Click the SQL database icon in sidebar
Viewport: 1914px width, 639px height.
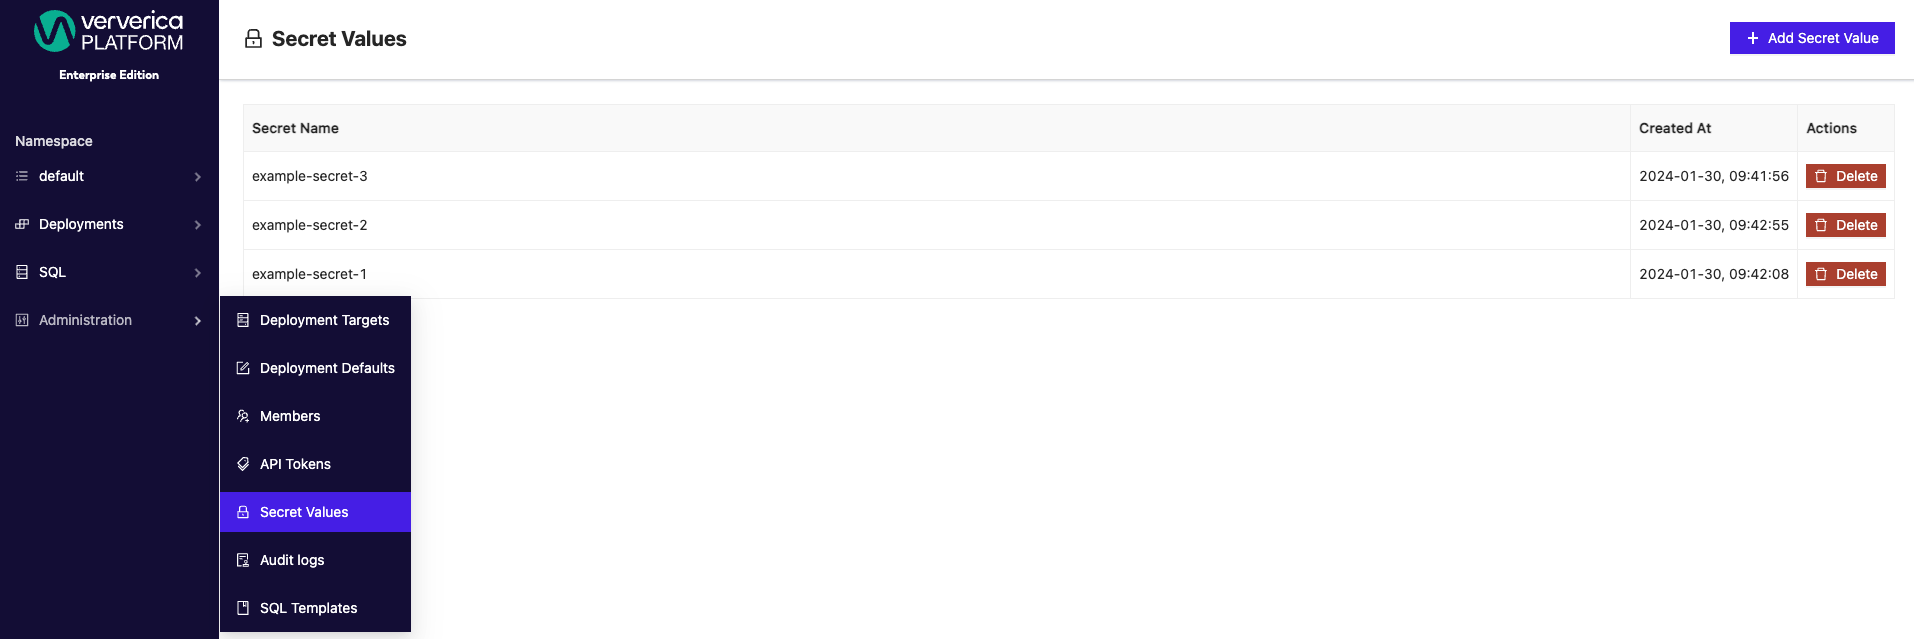[x=22, y=272]
